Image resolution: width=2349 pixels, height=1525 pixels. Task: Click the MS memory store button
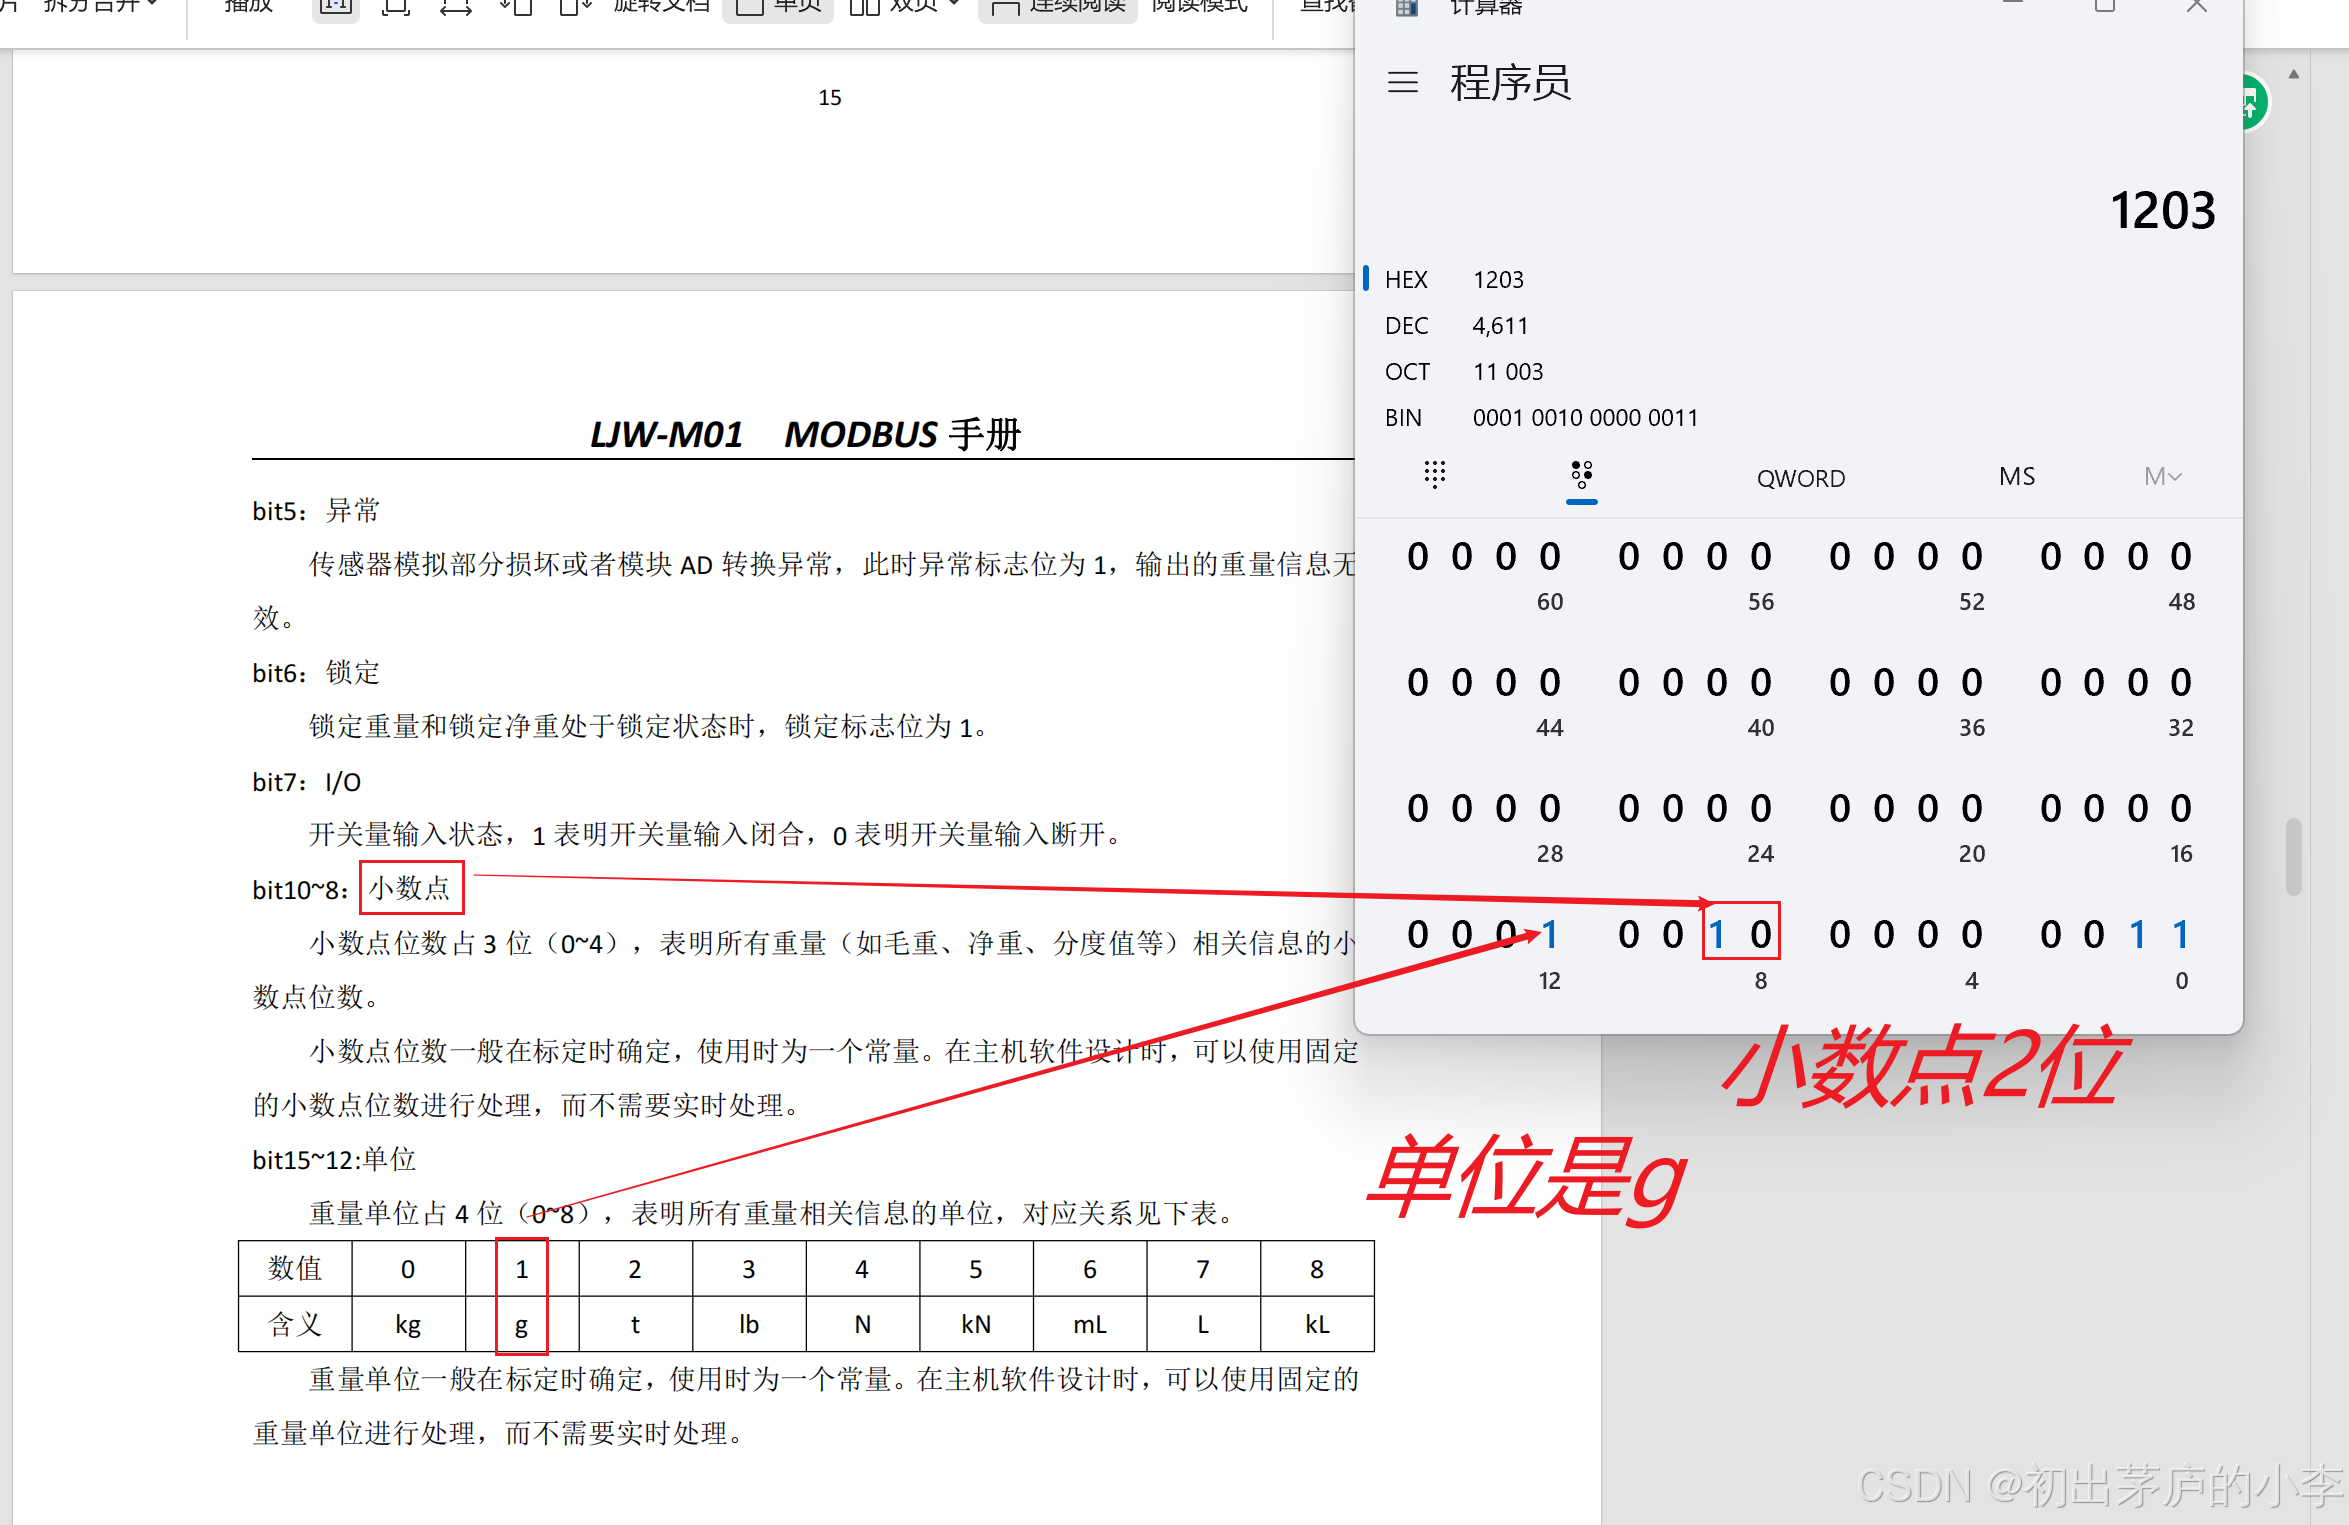coord(2016,477)
